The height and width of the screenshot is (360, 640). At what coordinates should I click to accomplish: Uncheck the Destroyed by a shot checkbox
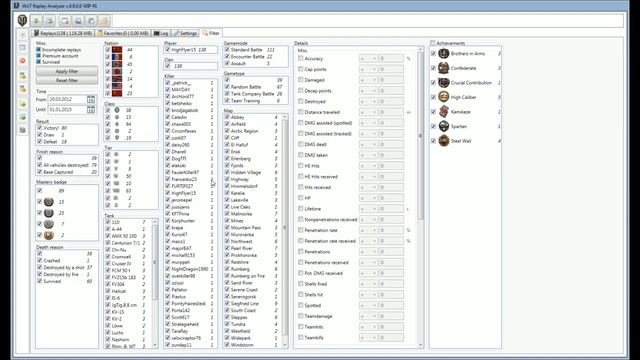point(40,267)
